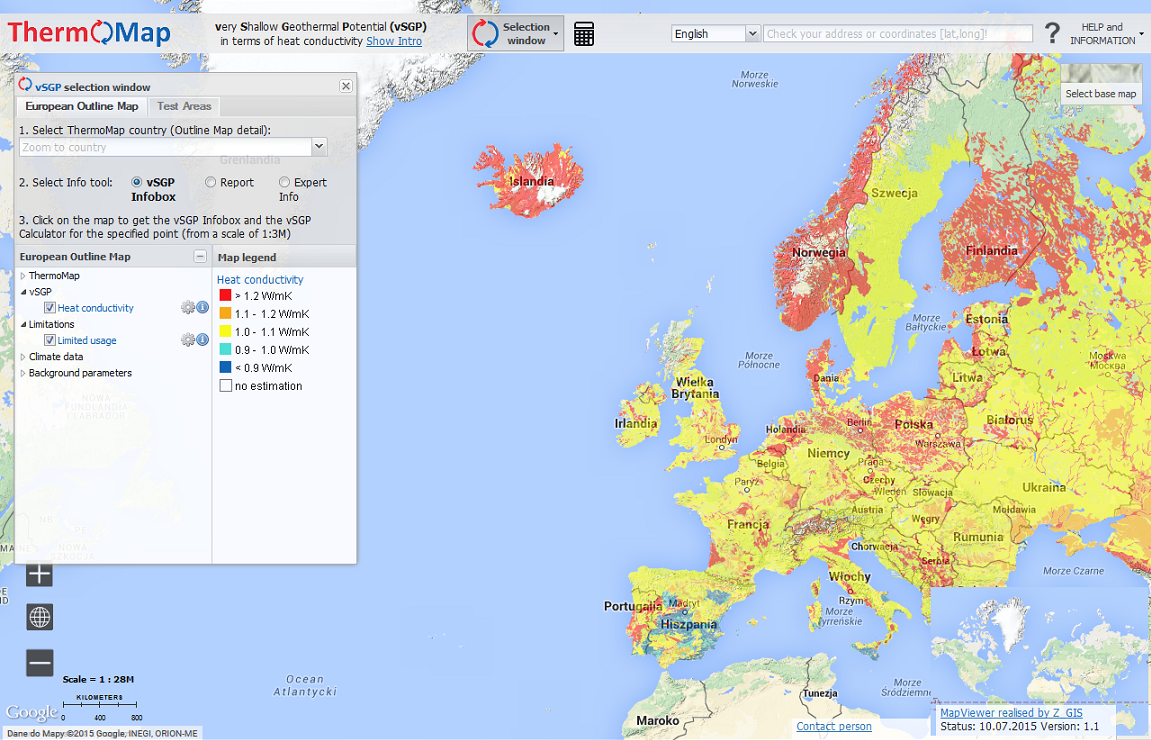1151x740 pixels.
Task: Uncheck the Heat conductivity layer checkbox
Action: coord(49,308)
